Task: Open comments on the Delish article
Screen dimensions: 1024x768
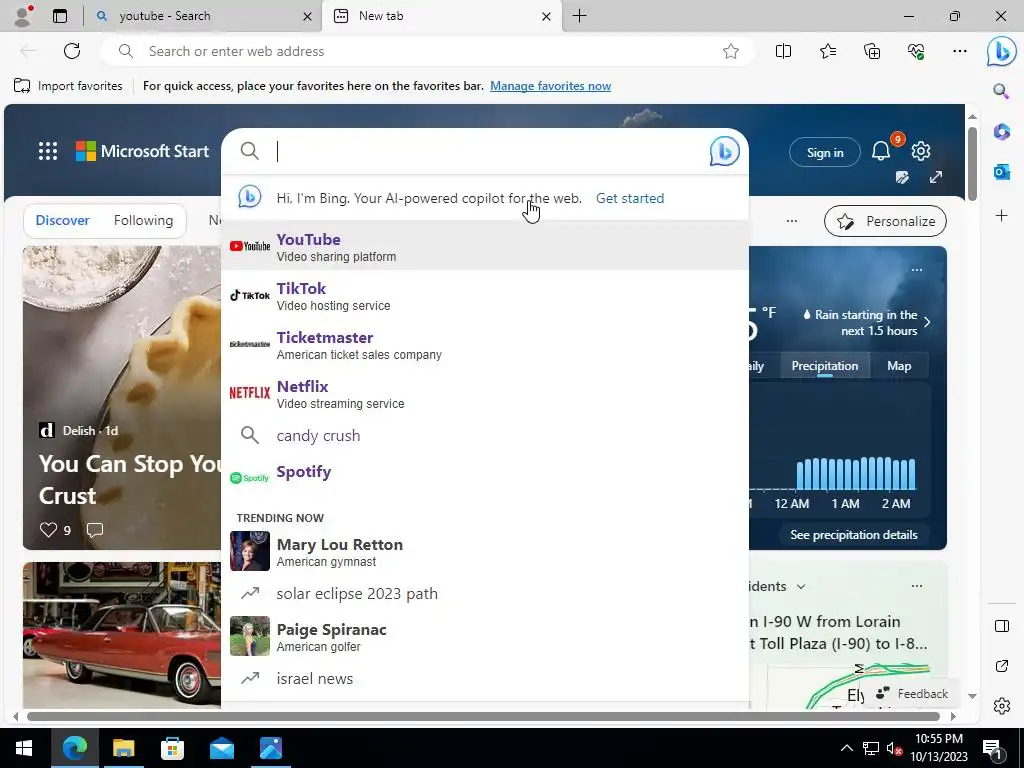Action: pos(95,530)
